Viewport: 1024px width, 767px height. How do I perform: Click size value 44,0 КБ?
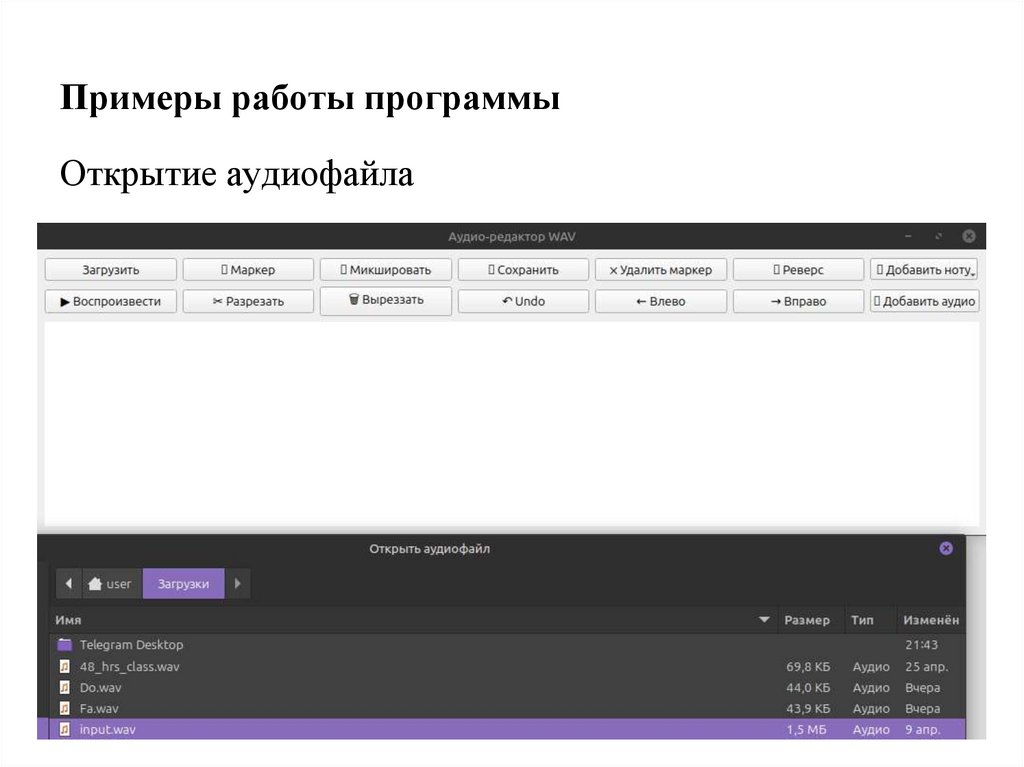pos(808,687)
